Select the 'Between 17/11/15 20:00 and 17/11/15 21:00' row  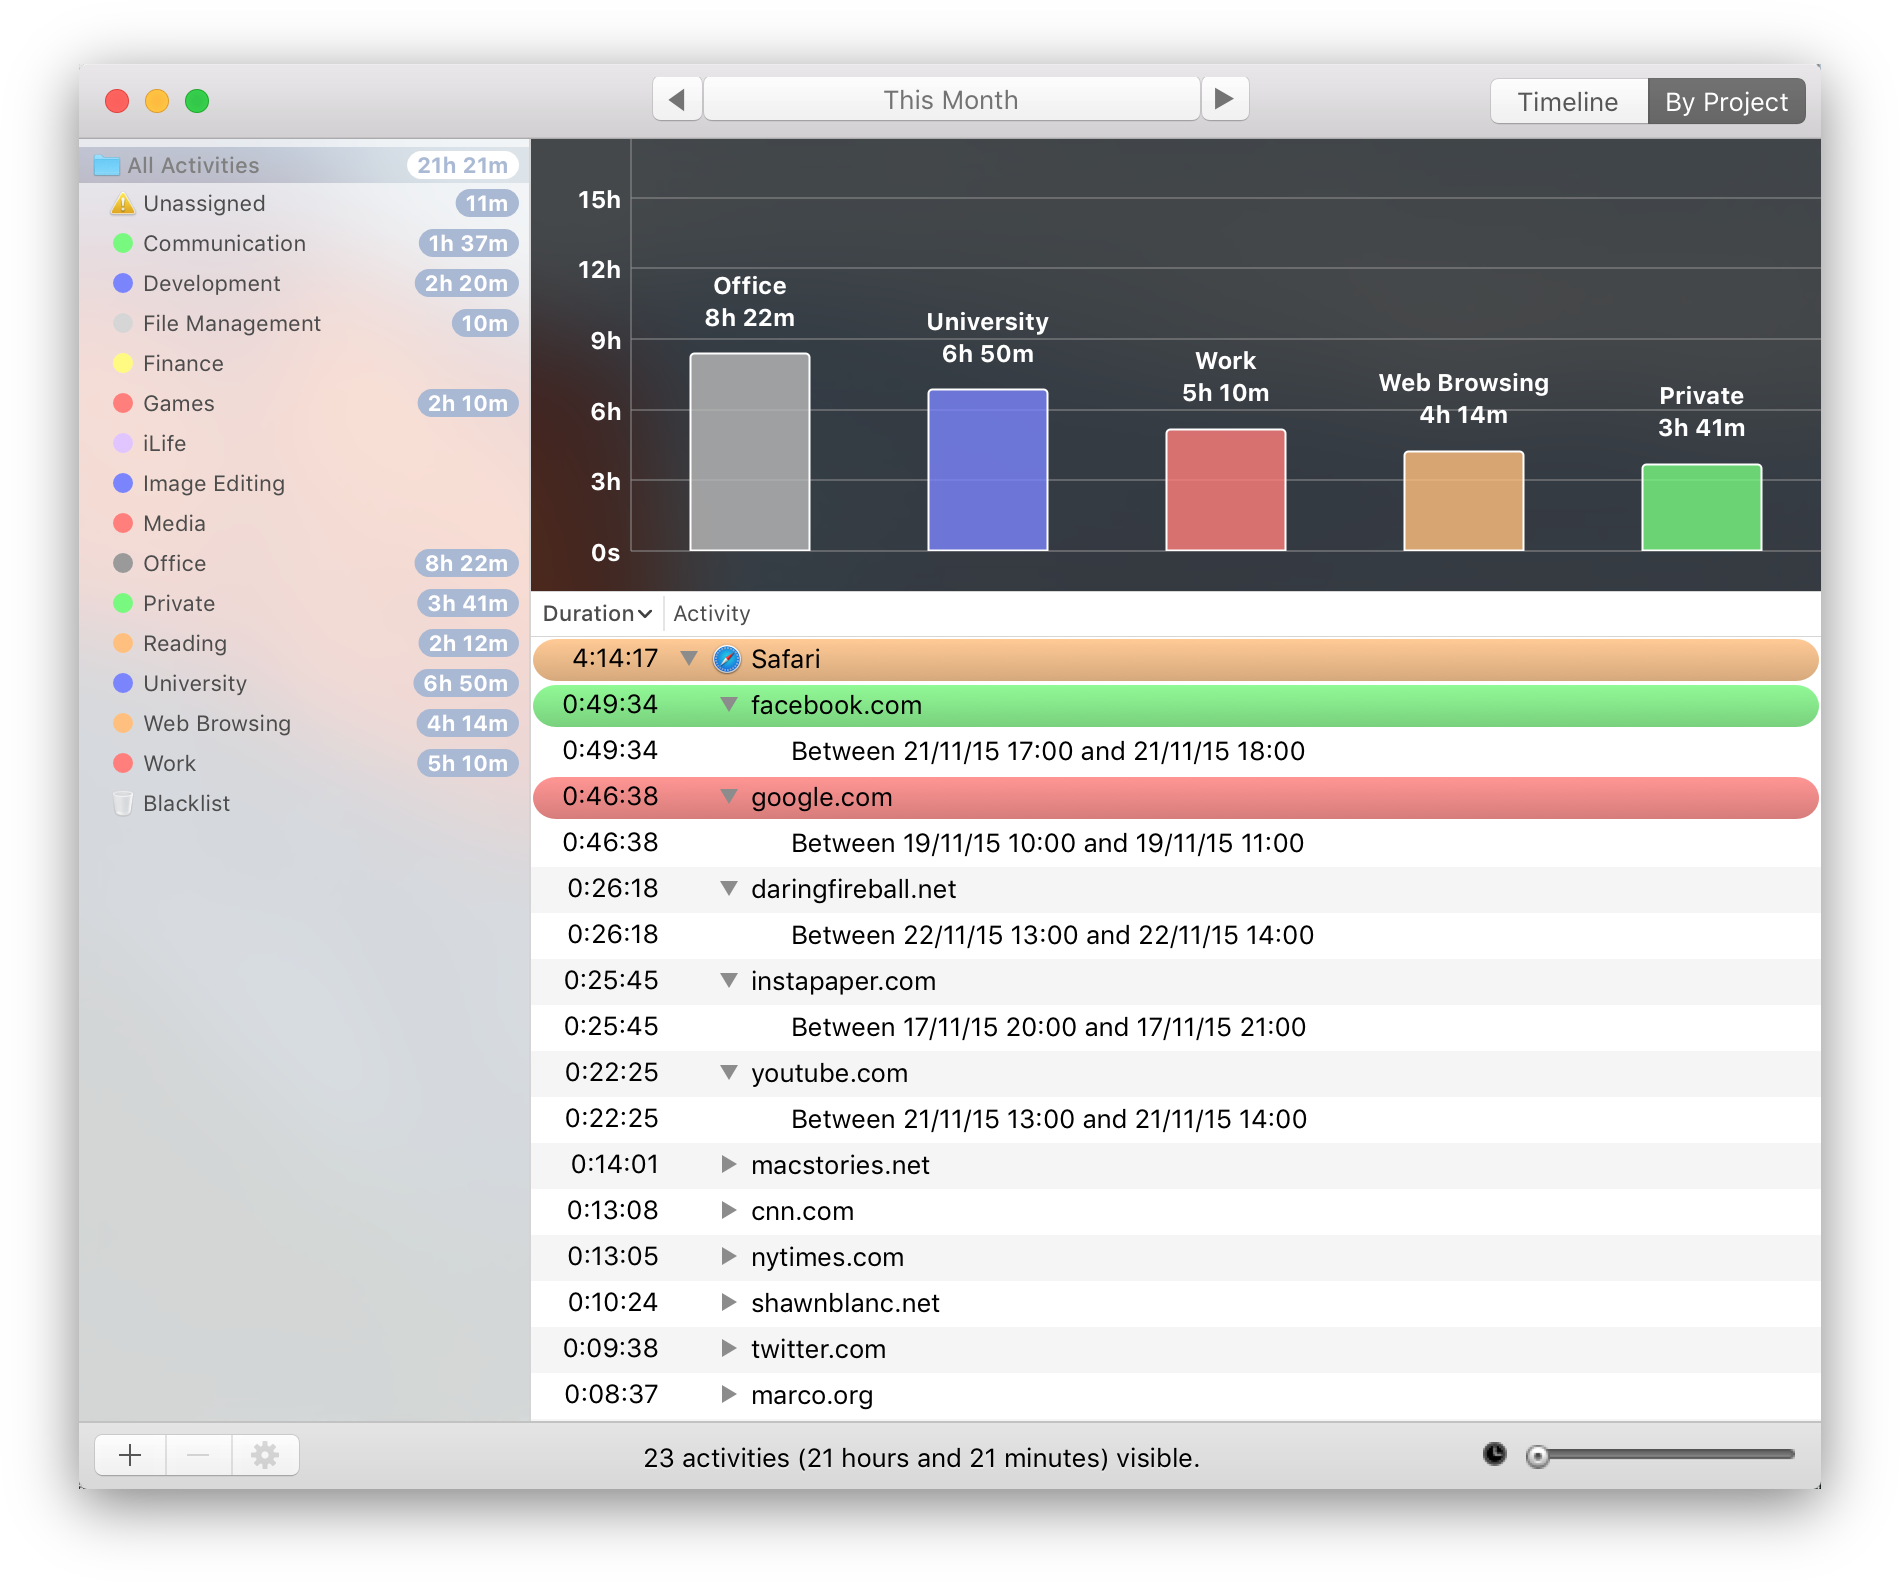(1176, 1027)
